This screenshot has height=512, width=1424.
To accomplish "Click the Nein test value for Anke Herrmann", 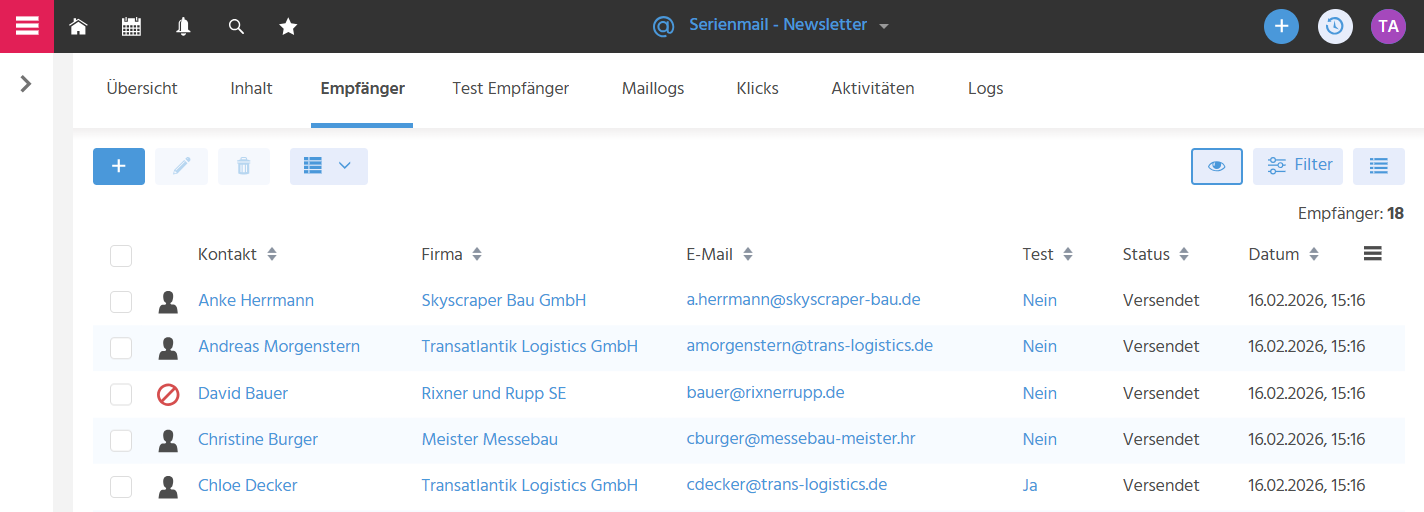I will click(1040, 300).
